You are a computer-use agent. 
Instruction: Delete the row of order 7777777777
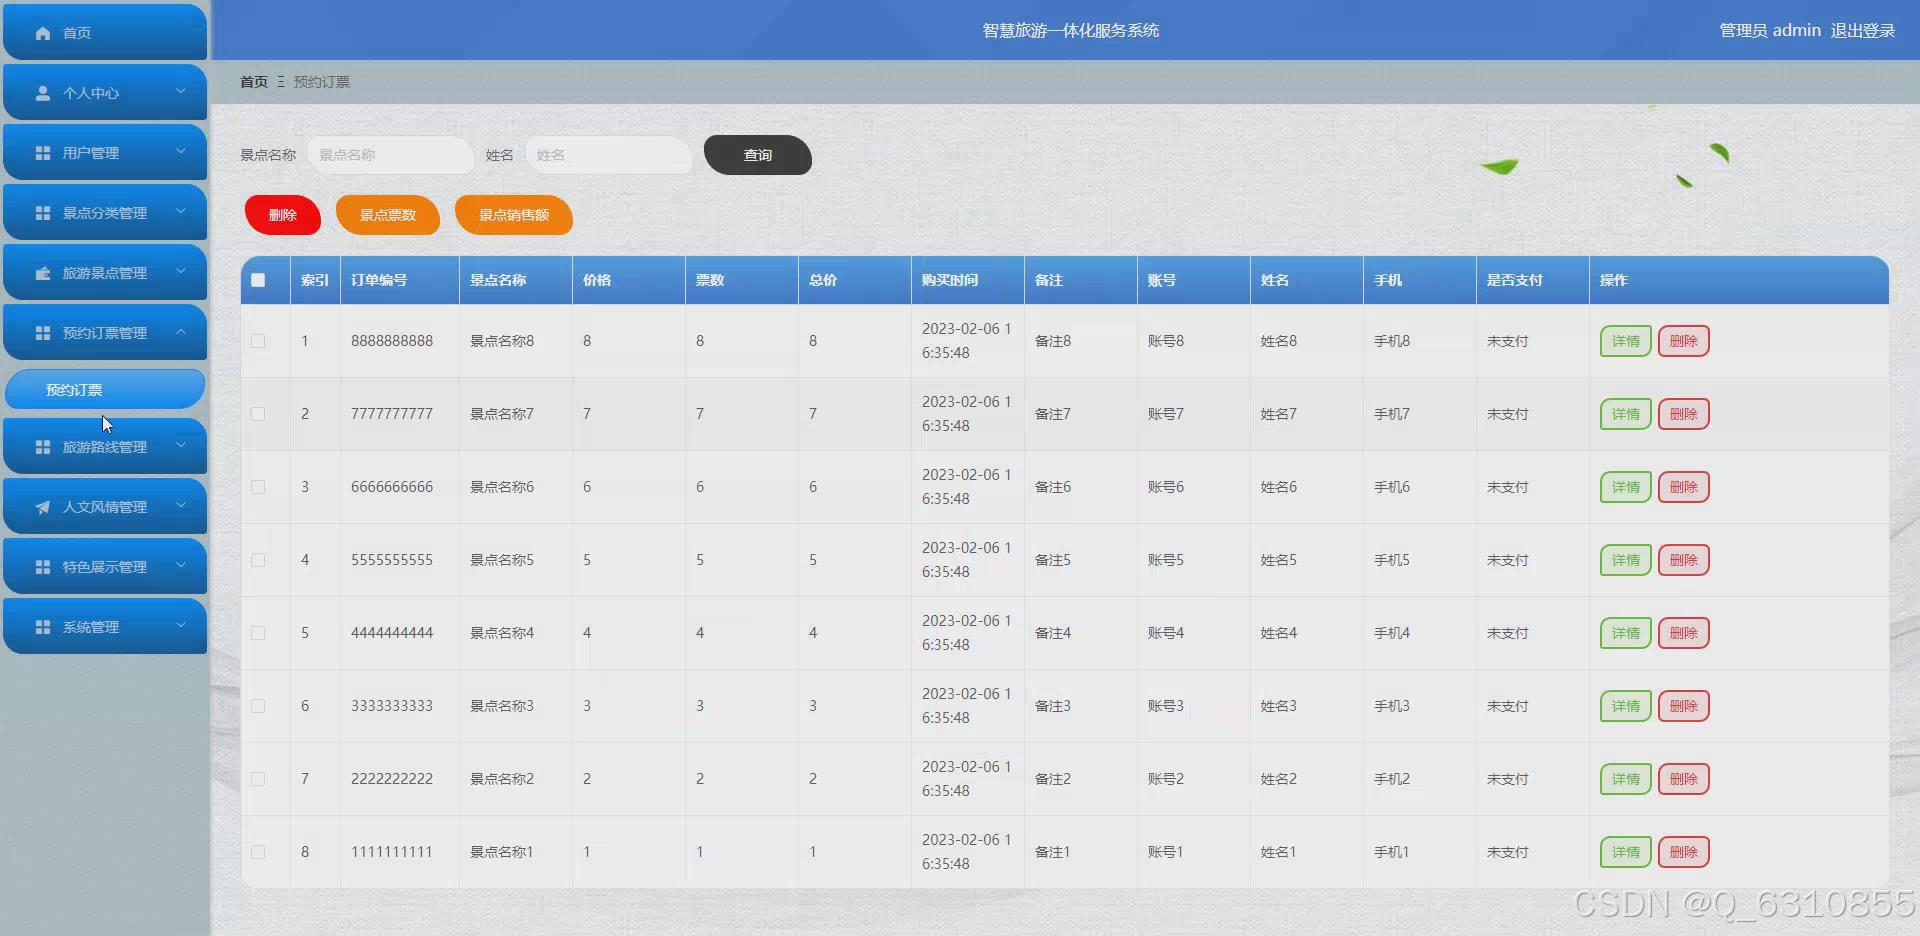[1684, 414]
